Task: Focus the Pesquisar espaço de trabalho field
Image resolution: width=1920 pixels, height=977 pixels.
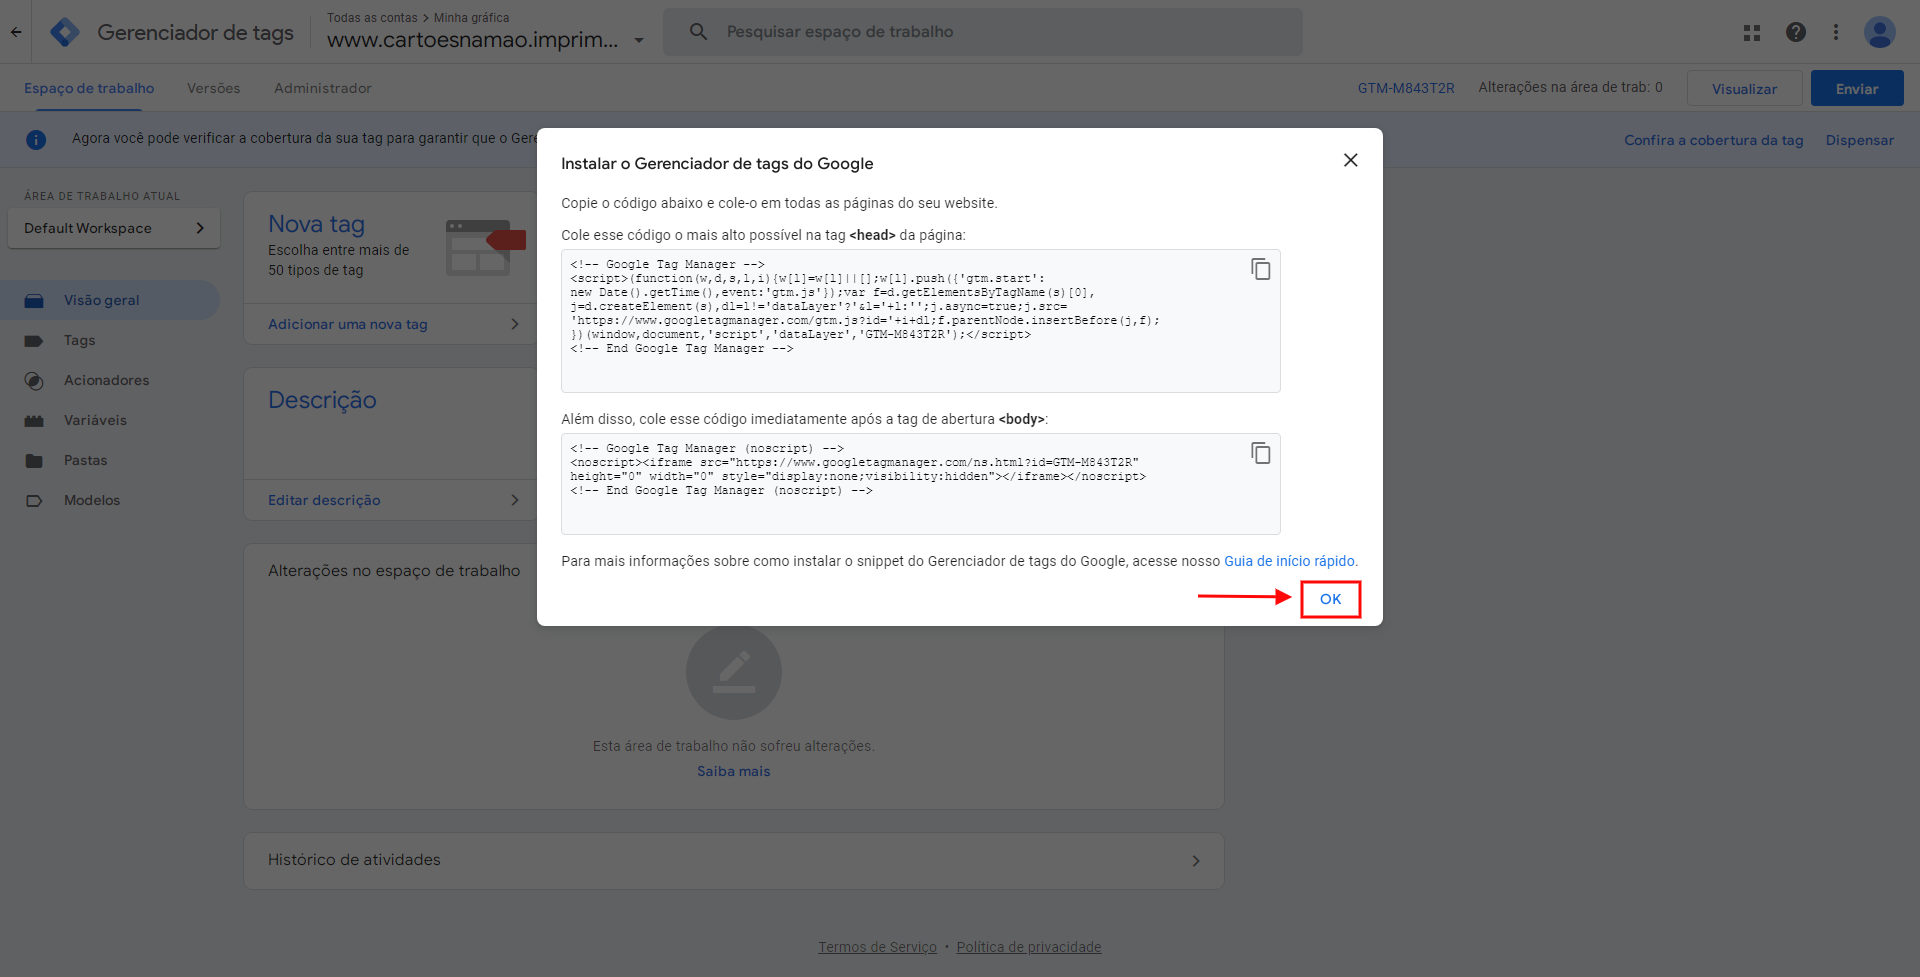Action: click(x=983, y=32)
